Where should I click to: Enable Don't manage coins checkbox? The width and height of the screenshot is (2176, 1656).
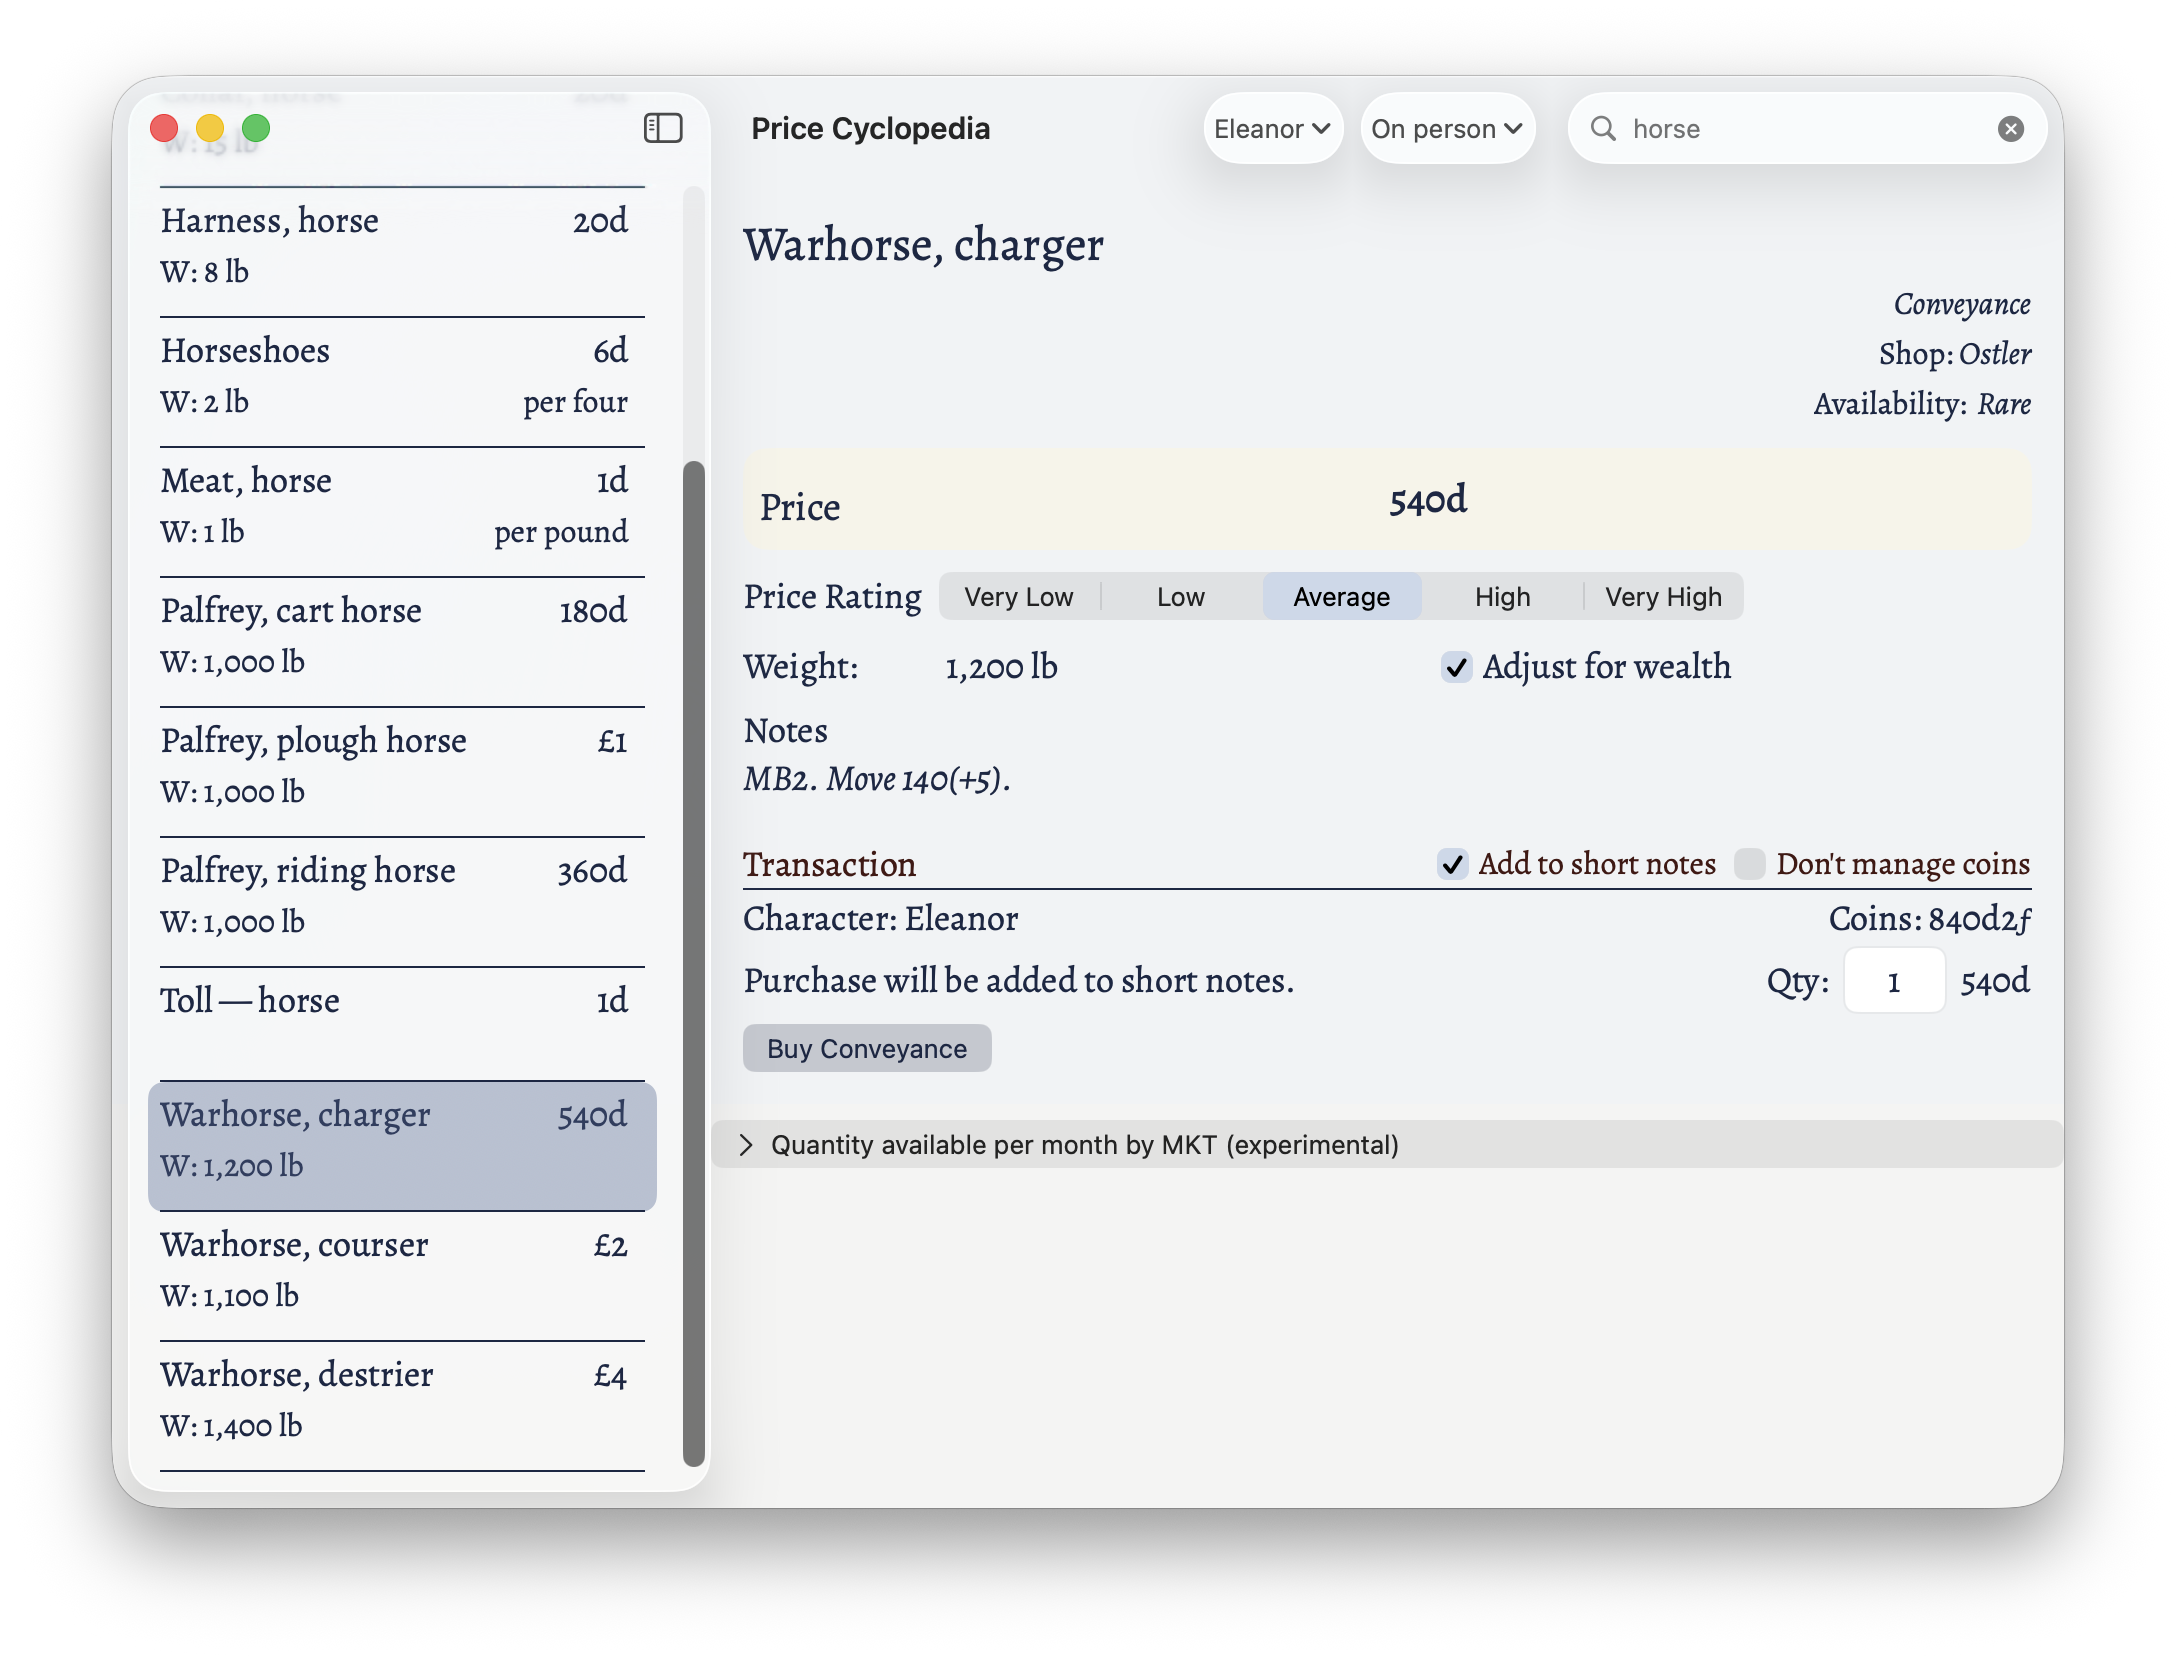(x=1749, y=864)
